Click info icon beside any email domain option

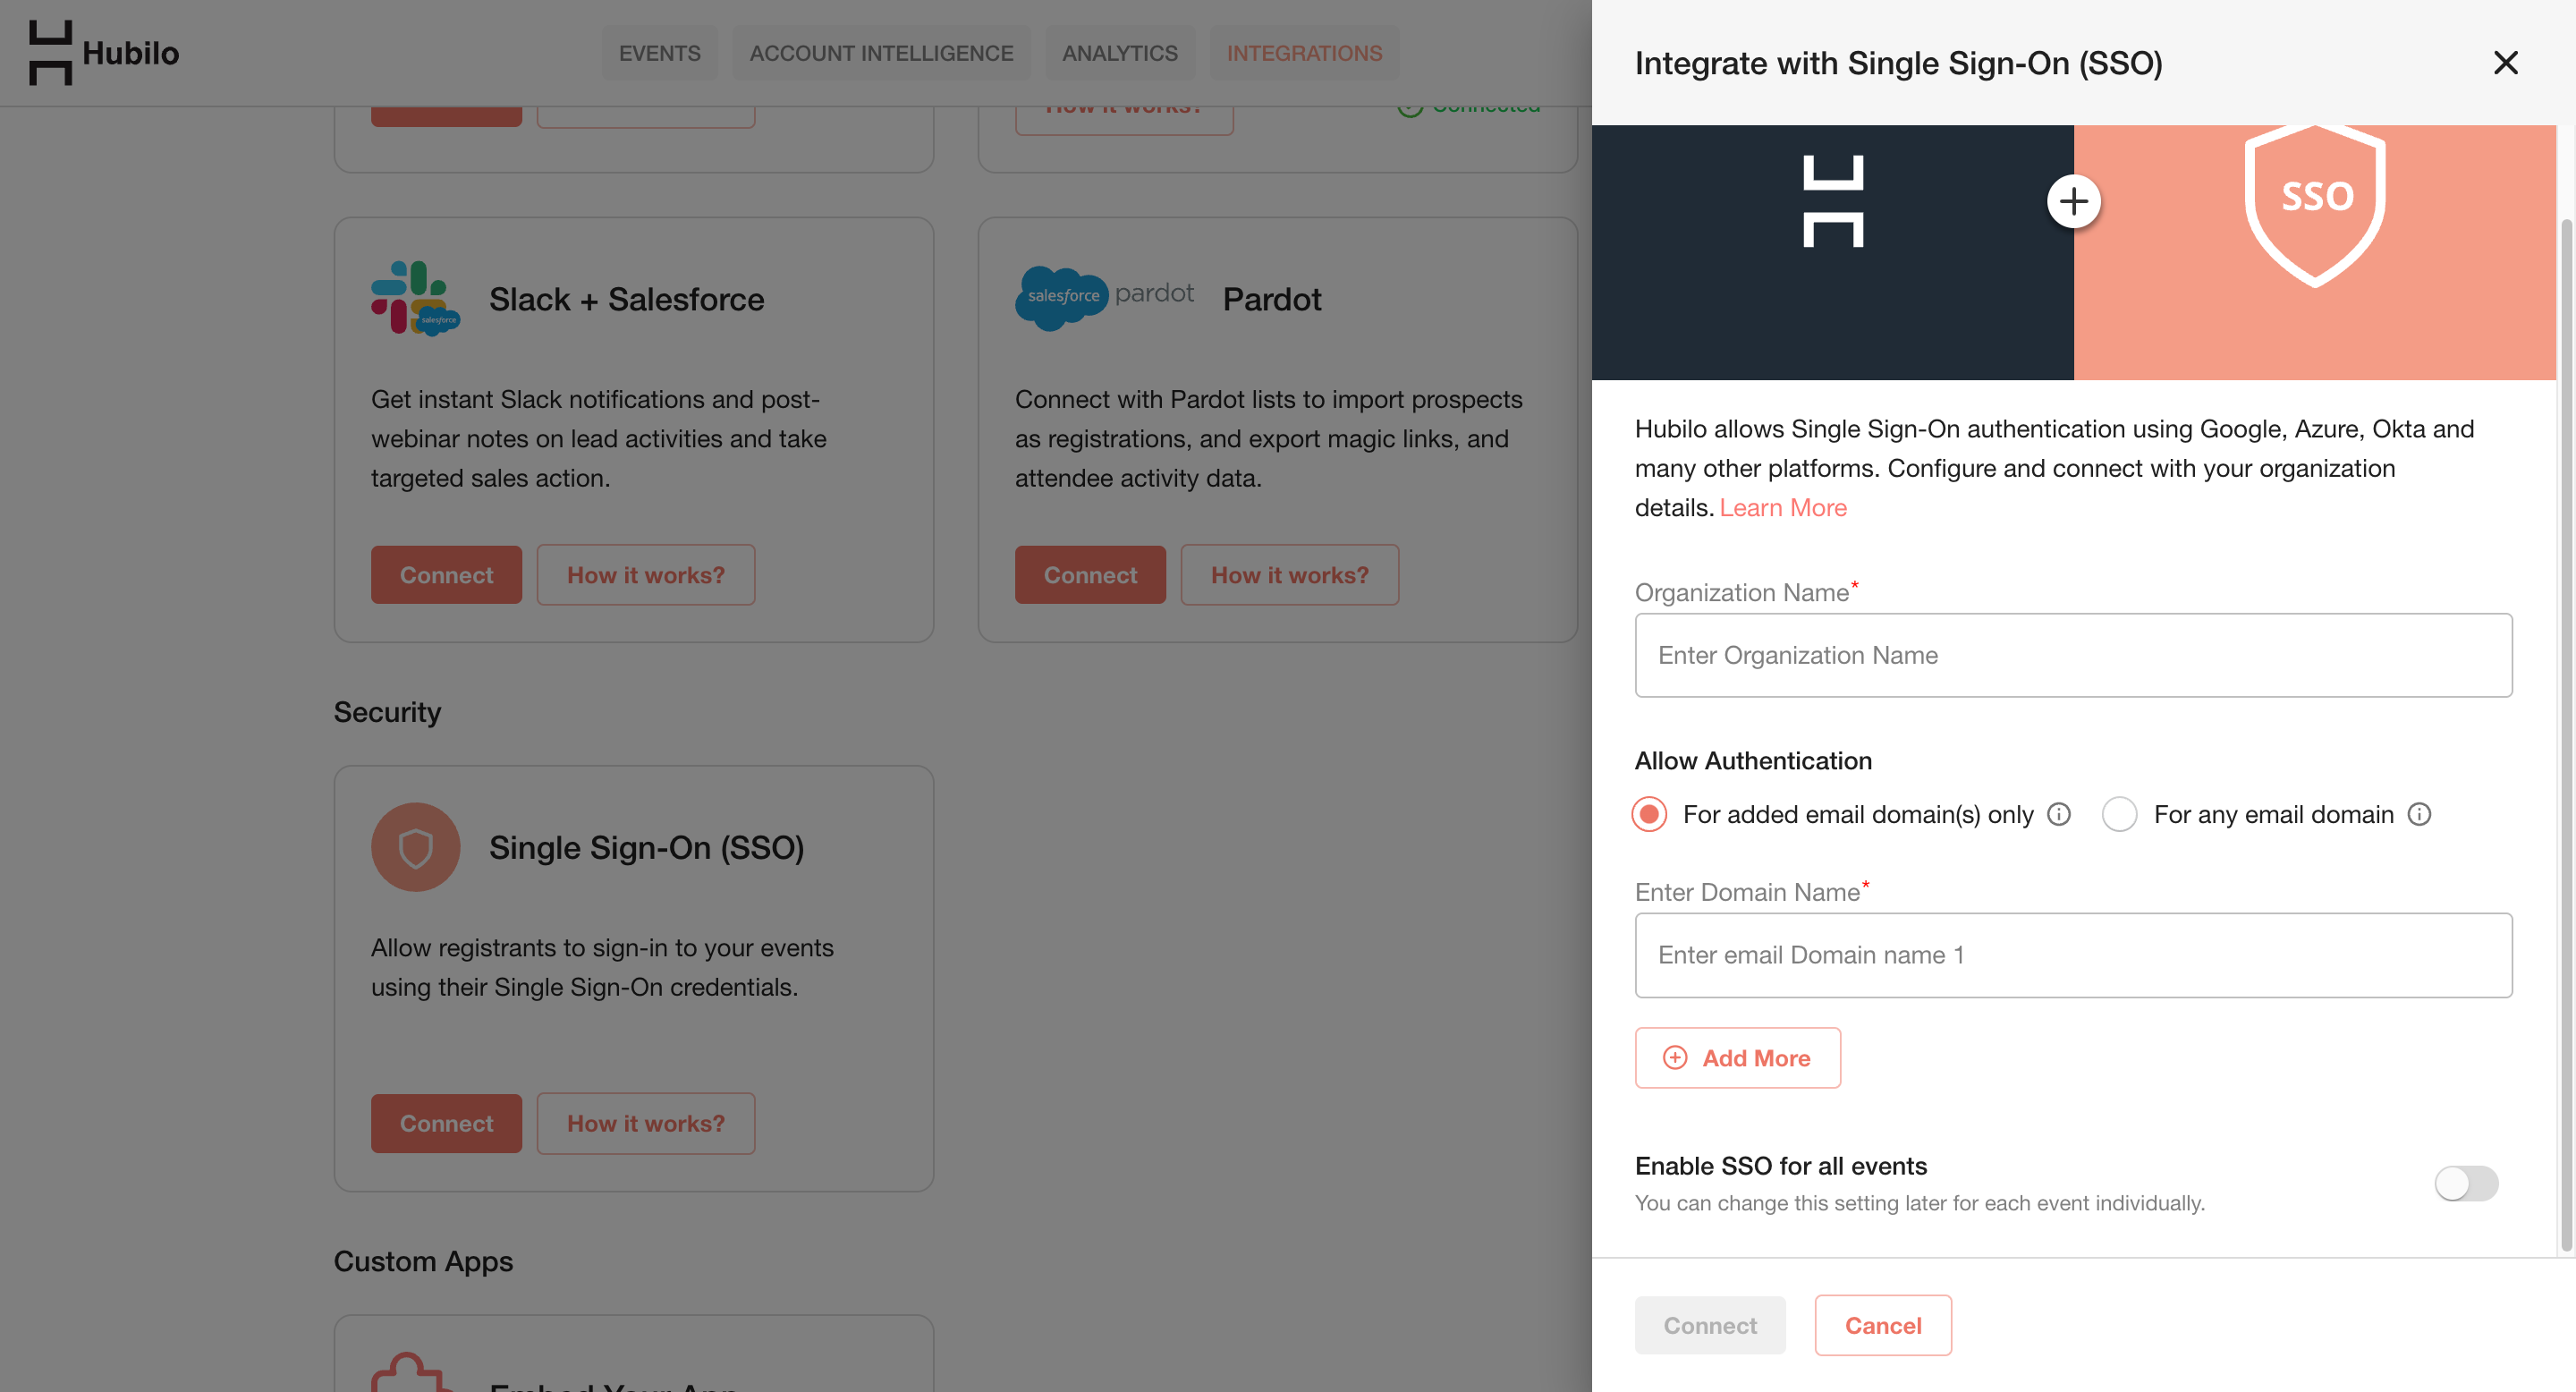coord(2419,814)
